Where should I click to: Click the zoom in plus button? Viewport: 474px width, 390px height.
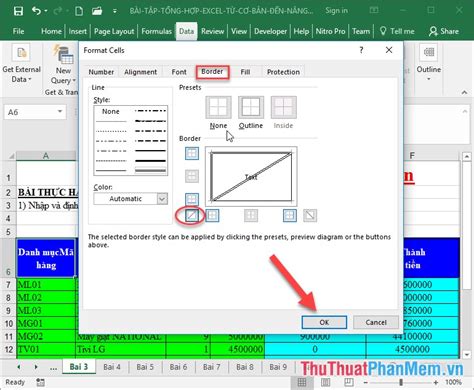pos(436,382)
